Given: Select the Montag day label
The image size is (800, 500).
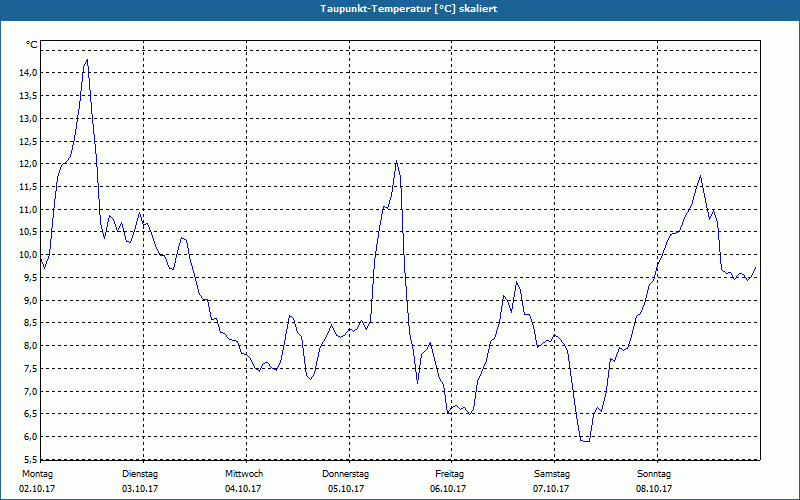Looking at the screenshot, I should coord(37,474).
